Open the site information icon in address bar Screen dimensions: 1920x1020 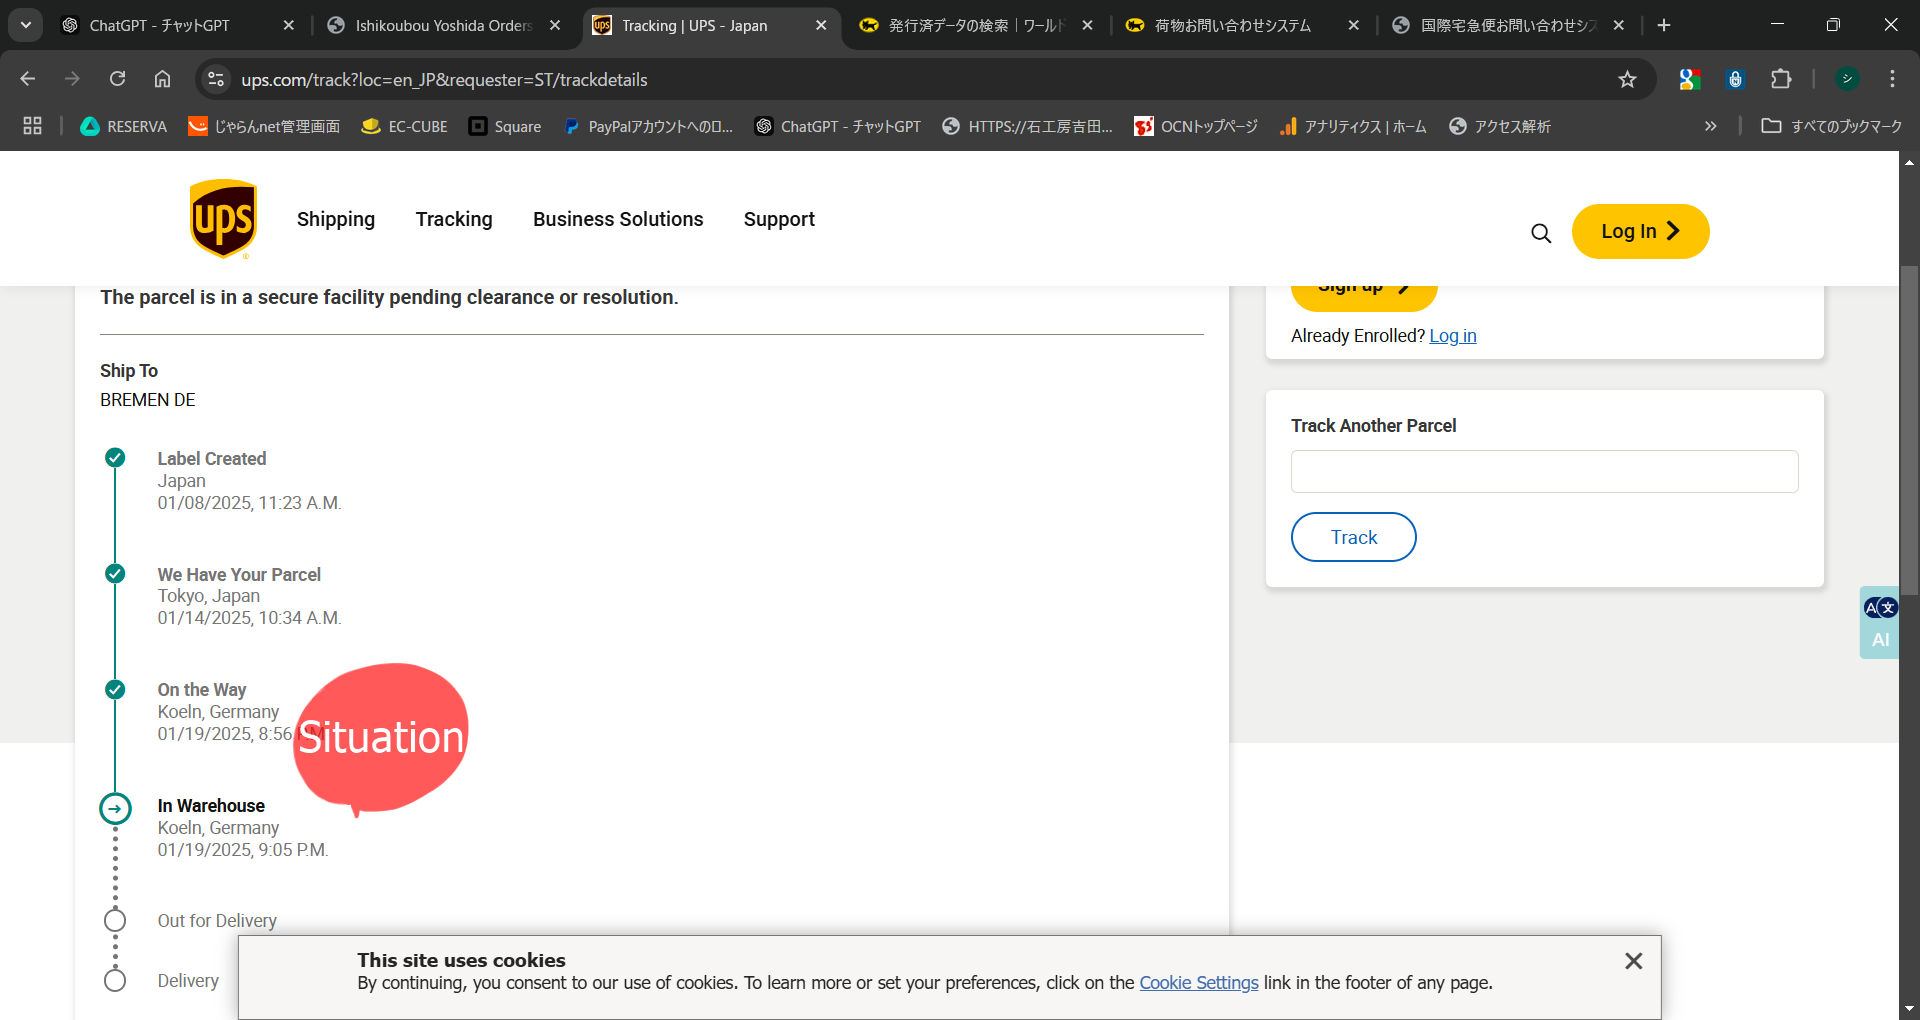point(215,79)
